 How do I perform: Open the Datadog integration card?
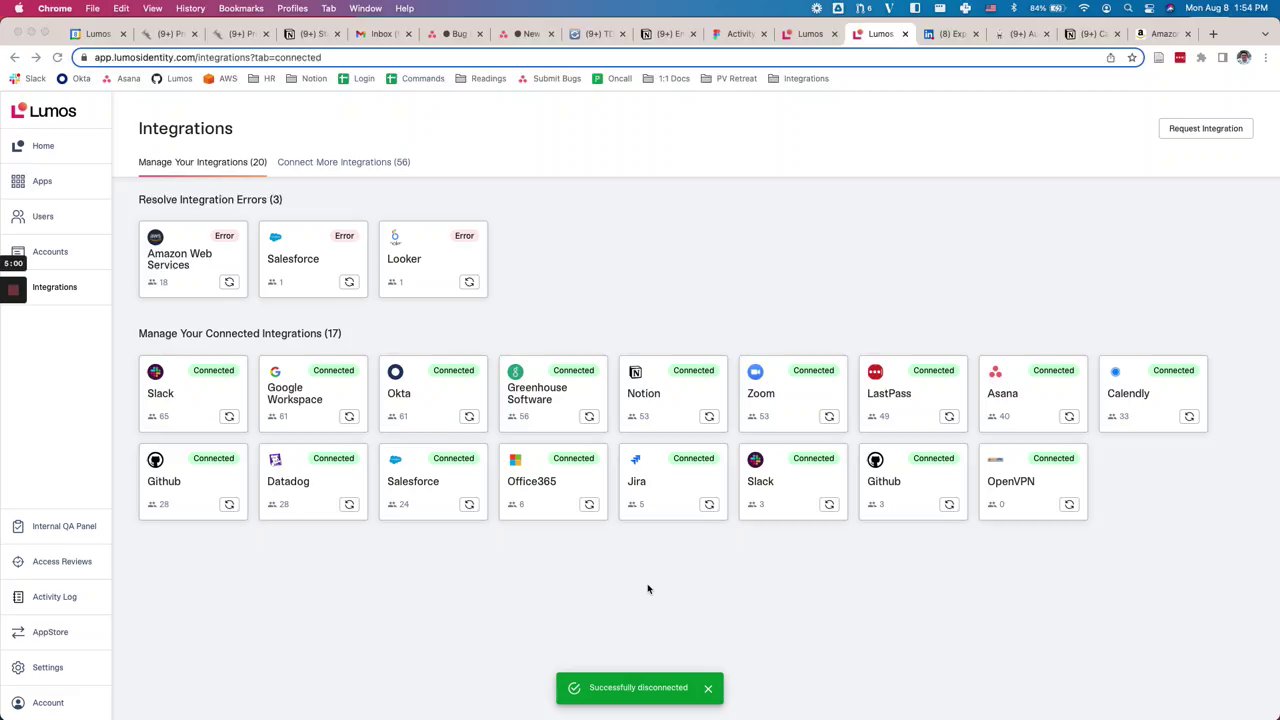313,481
